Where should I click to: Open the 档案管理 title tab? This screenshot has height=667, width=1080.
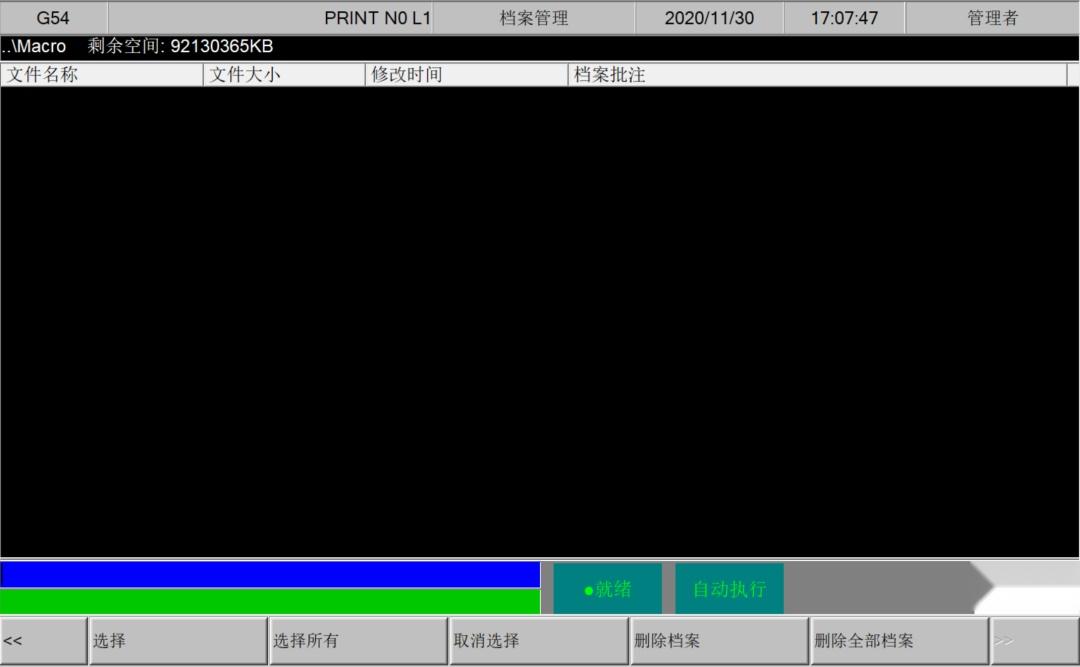pos(534,18)
